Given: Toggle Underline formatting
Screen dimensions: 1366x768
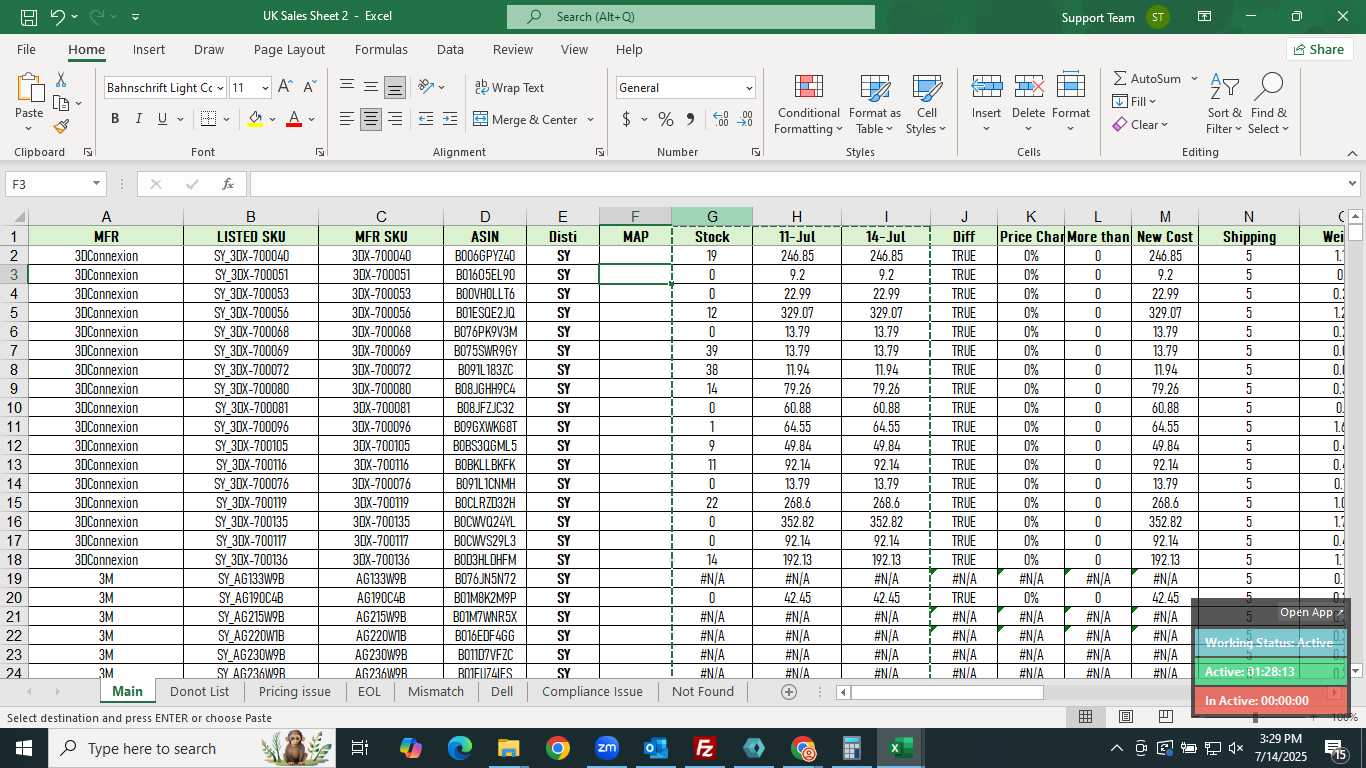Looking at the screenshot, I should [163, 119].
